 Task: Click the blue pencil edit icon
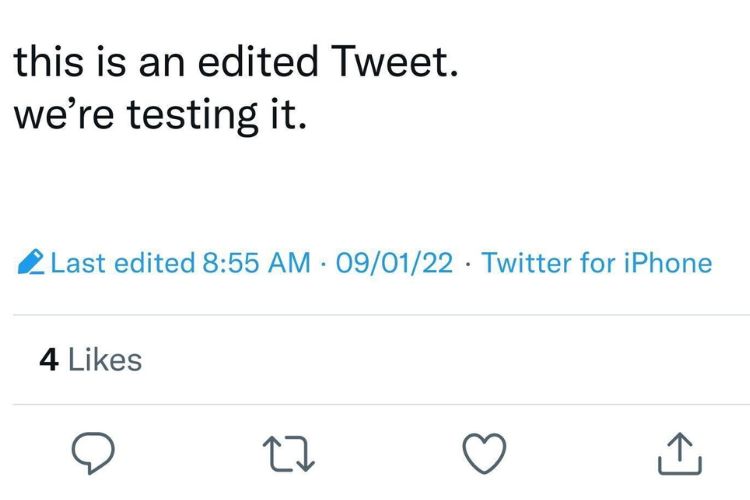click(x=31, y=264)
